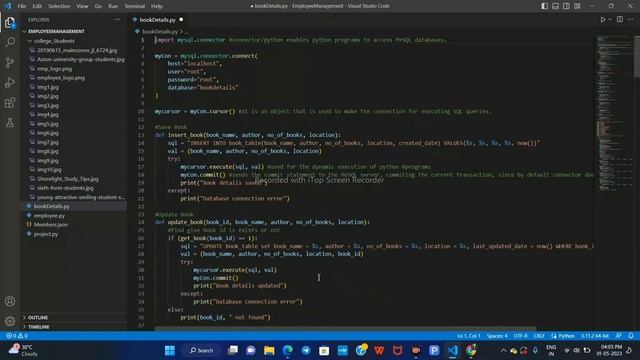Click Ln 1, Col 1 cursor position indicator
The height and width of the screenshot is (360, 640).
click(468, 336)
